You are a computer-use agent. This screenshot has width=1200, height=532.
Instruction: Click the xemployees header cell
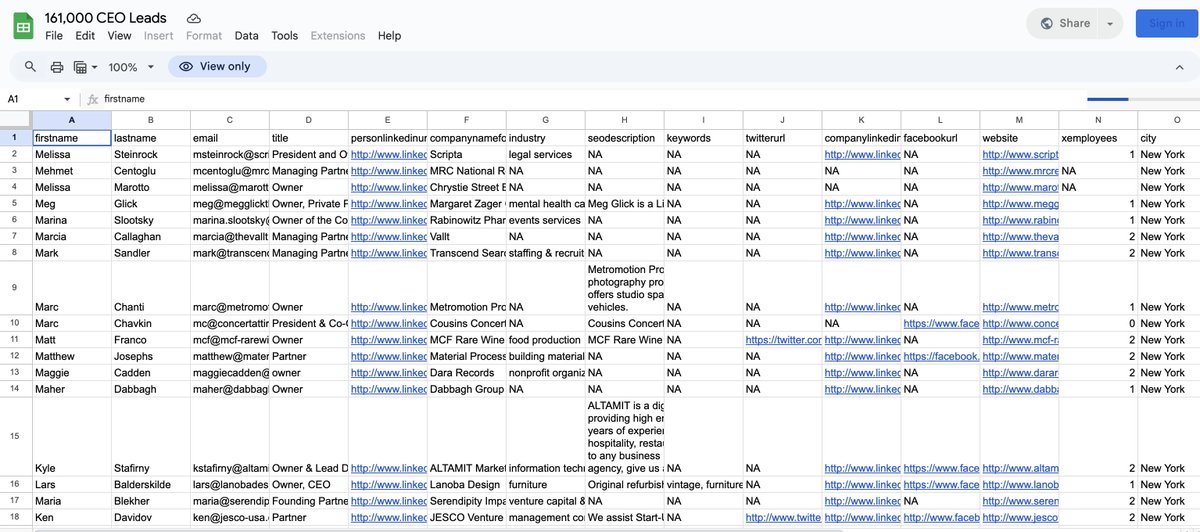(1098, 138)
